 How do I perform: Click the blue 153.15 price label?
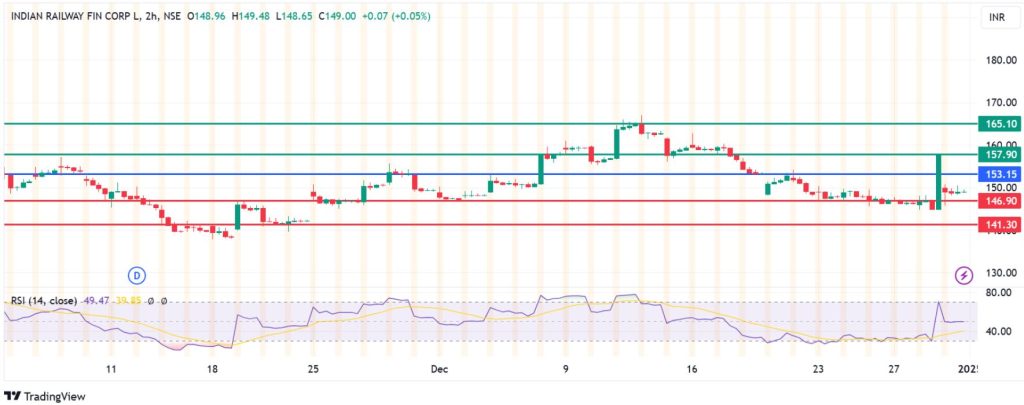pos(1000,174)
